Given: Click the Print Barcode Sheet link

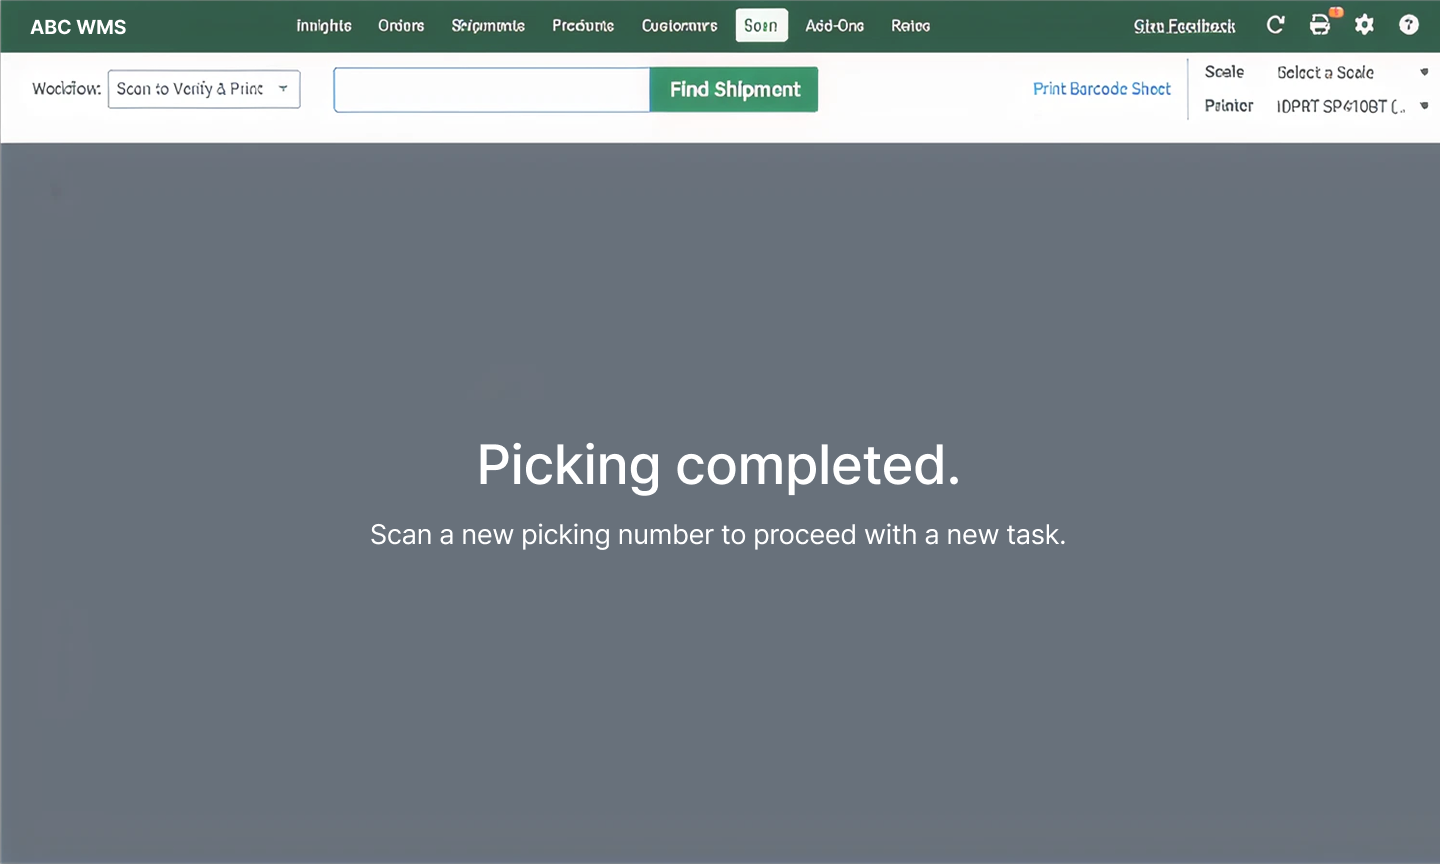Looking at the screenshot, I should click(x=1101, y=89).
